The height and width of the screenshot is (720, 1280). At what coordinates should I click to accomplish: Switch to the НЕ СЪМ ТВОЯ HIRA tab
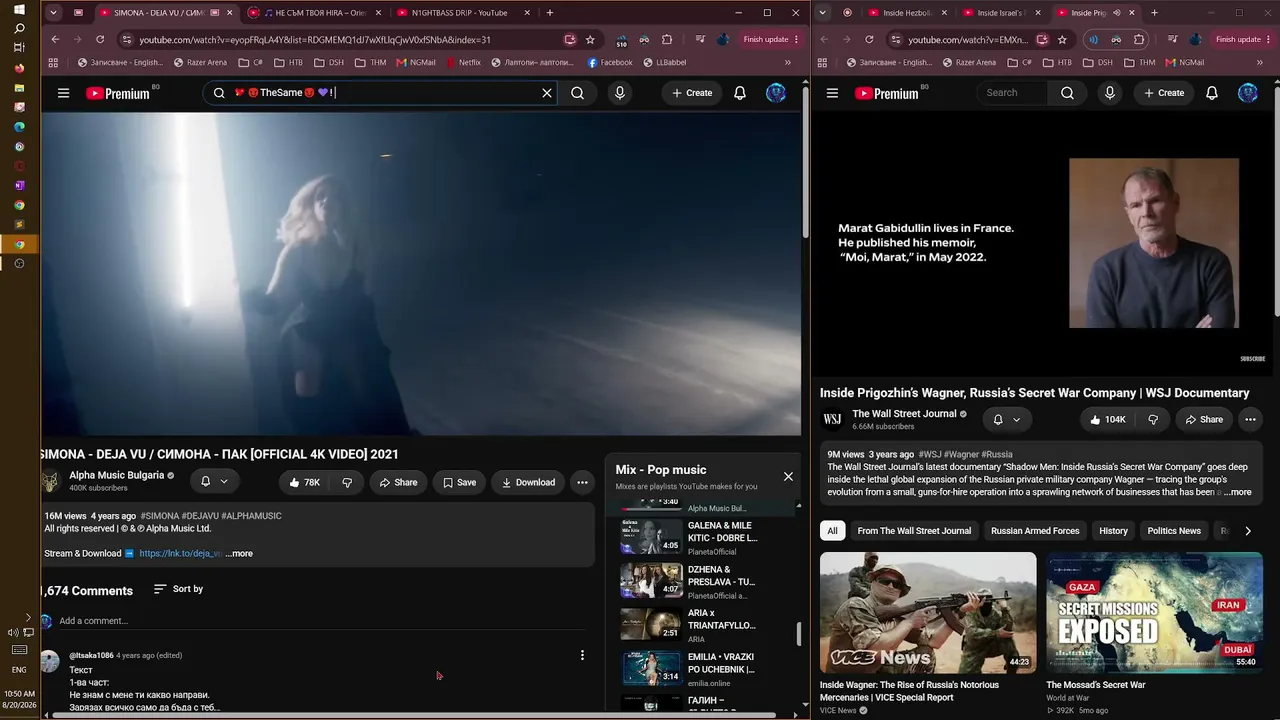(314, 13)
